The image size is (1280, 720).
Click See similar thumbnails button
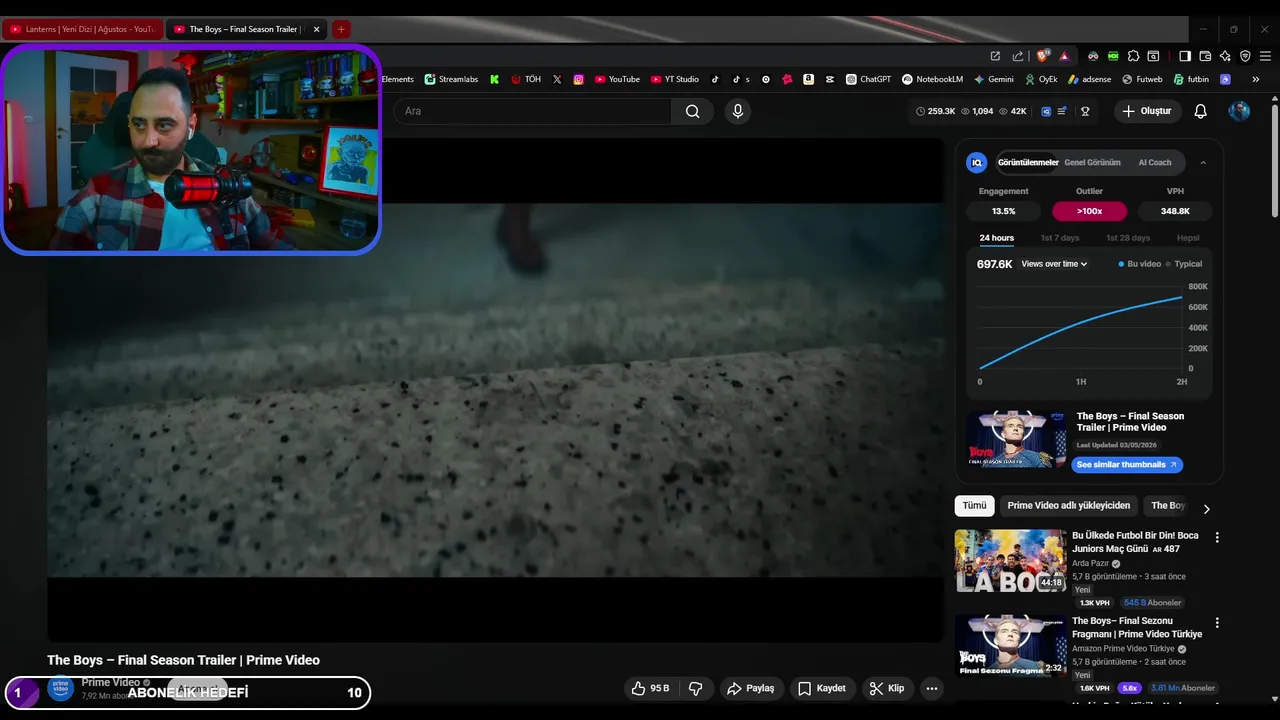tap(1127, 465)
